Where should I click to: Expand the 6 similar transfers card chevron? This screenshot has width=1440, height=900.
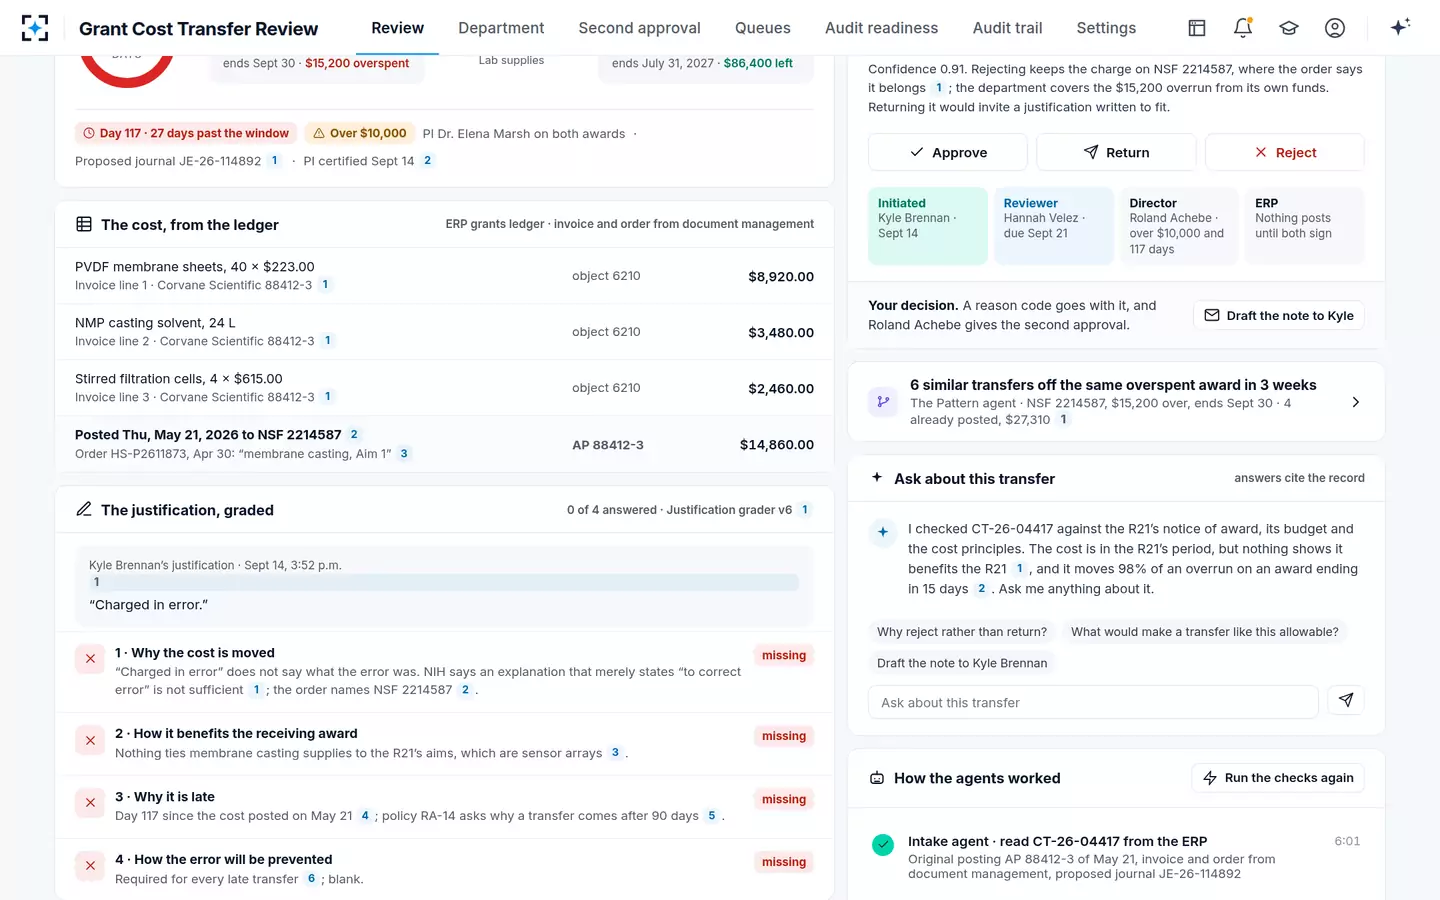point(1356,402)
